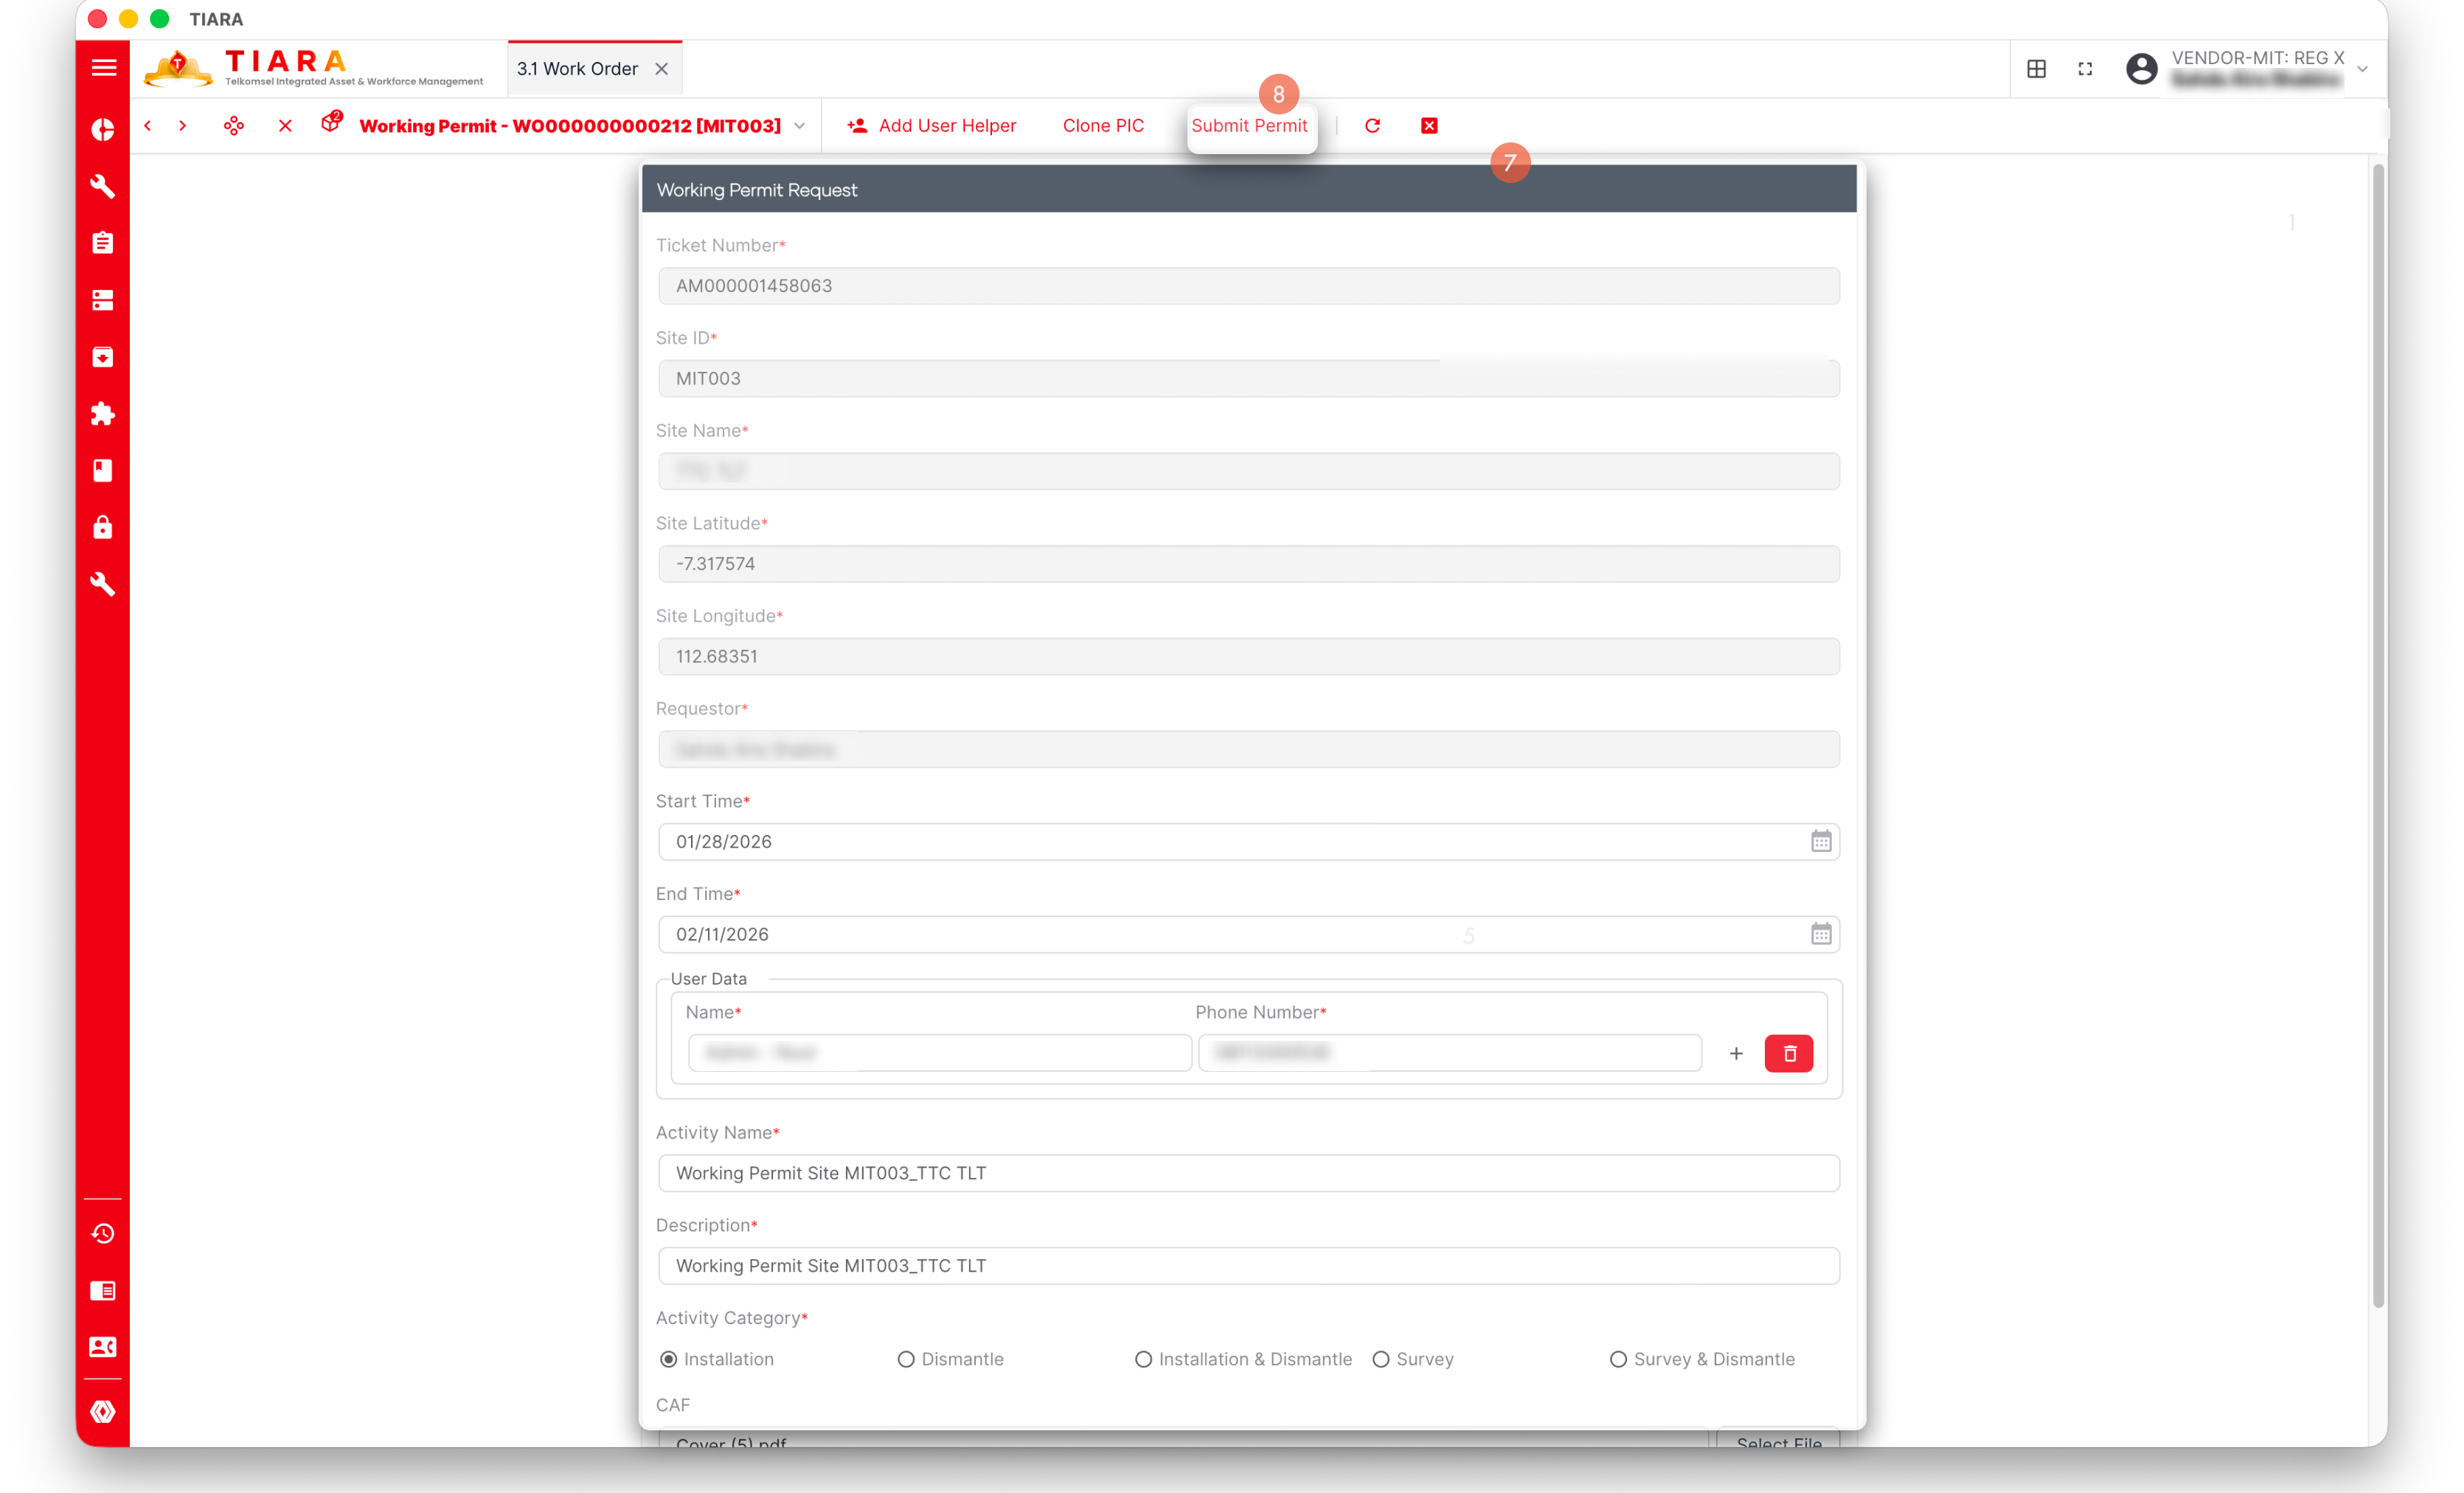
Task: Select the Survey radio option
Action: point(1381,1359)
